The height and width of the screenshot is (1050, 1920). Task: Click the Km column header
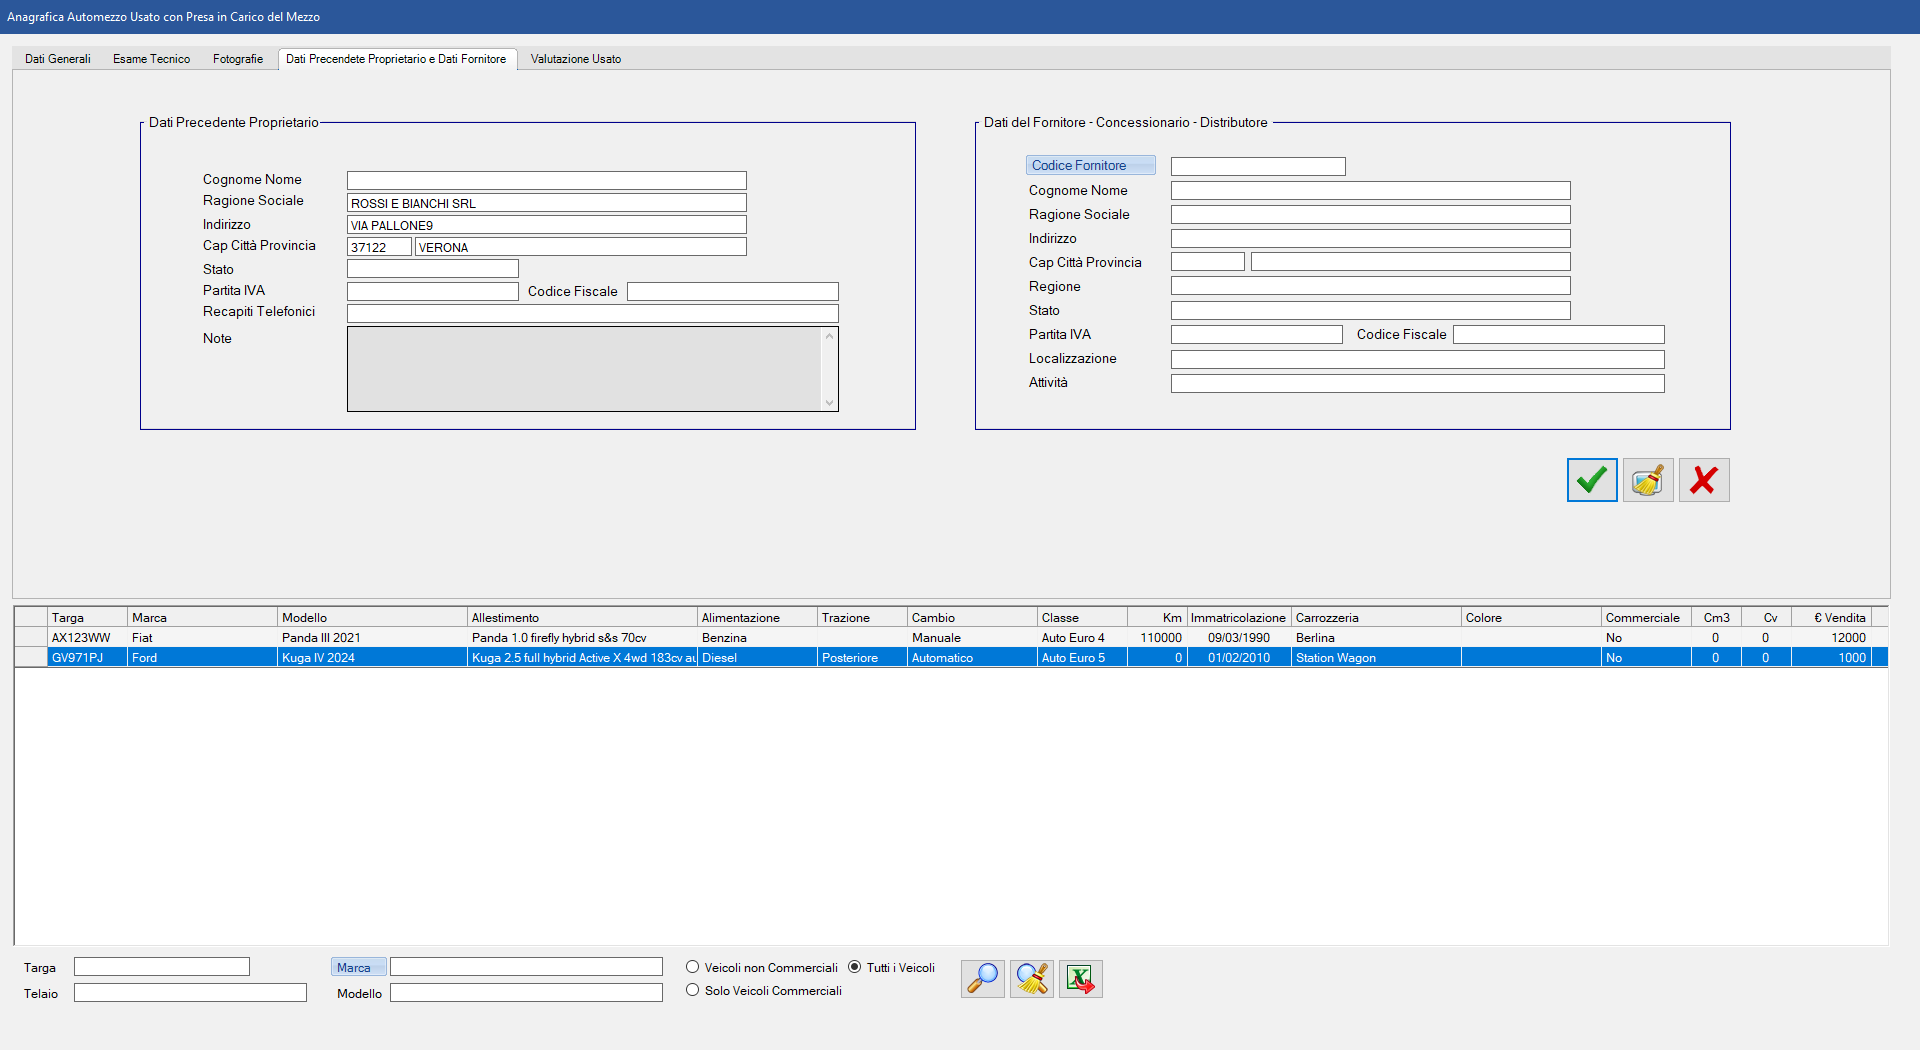1157,617
